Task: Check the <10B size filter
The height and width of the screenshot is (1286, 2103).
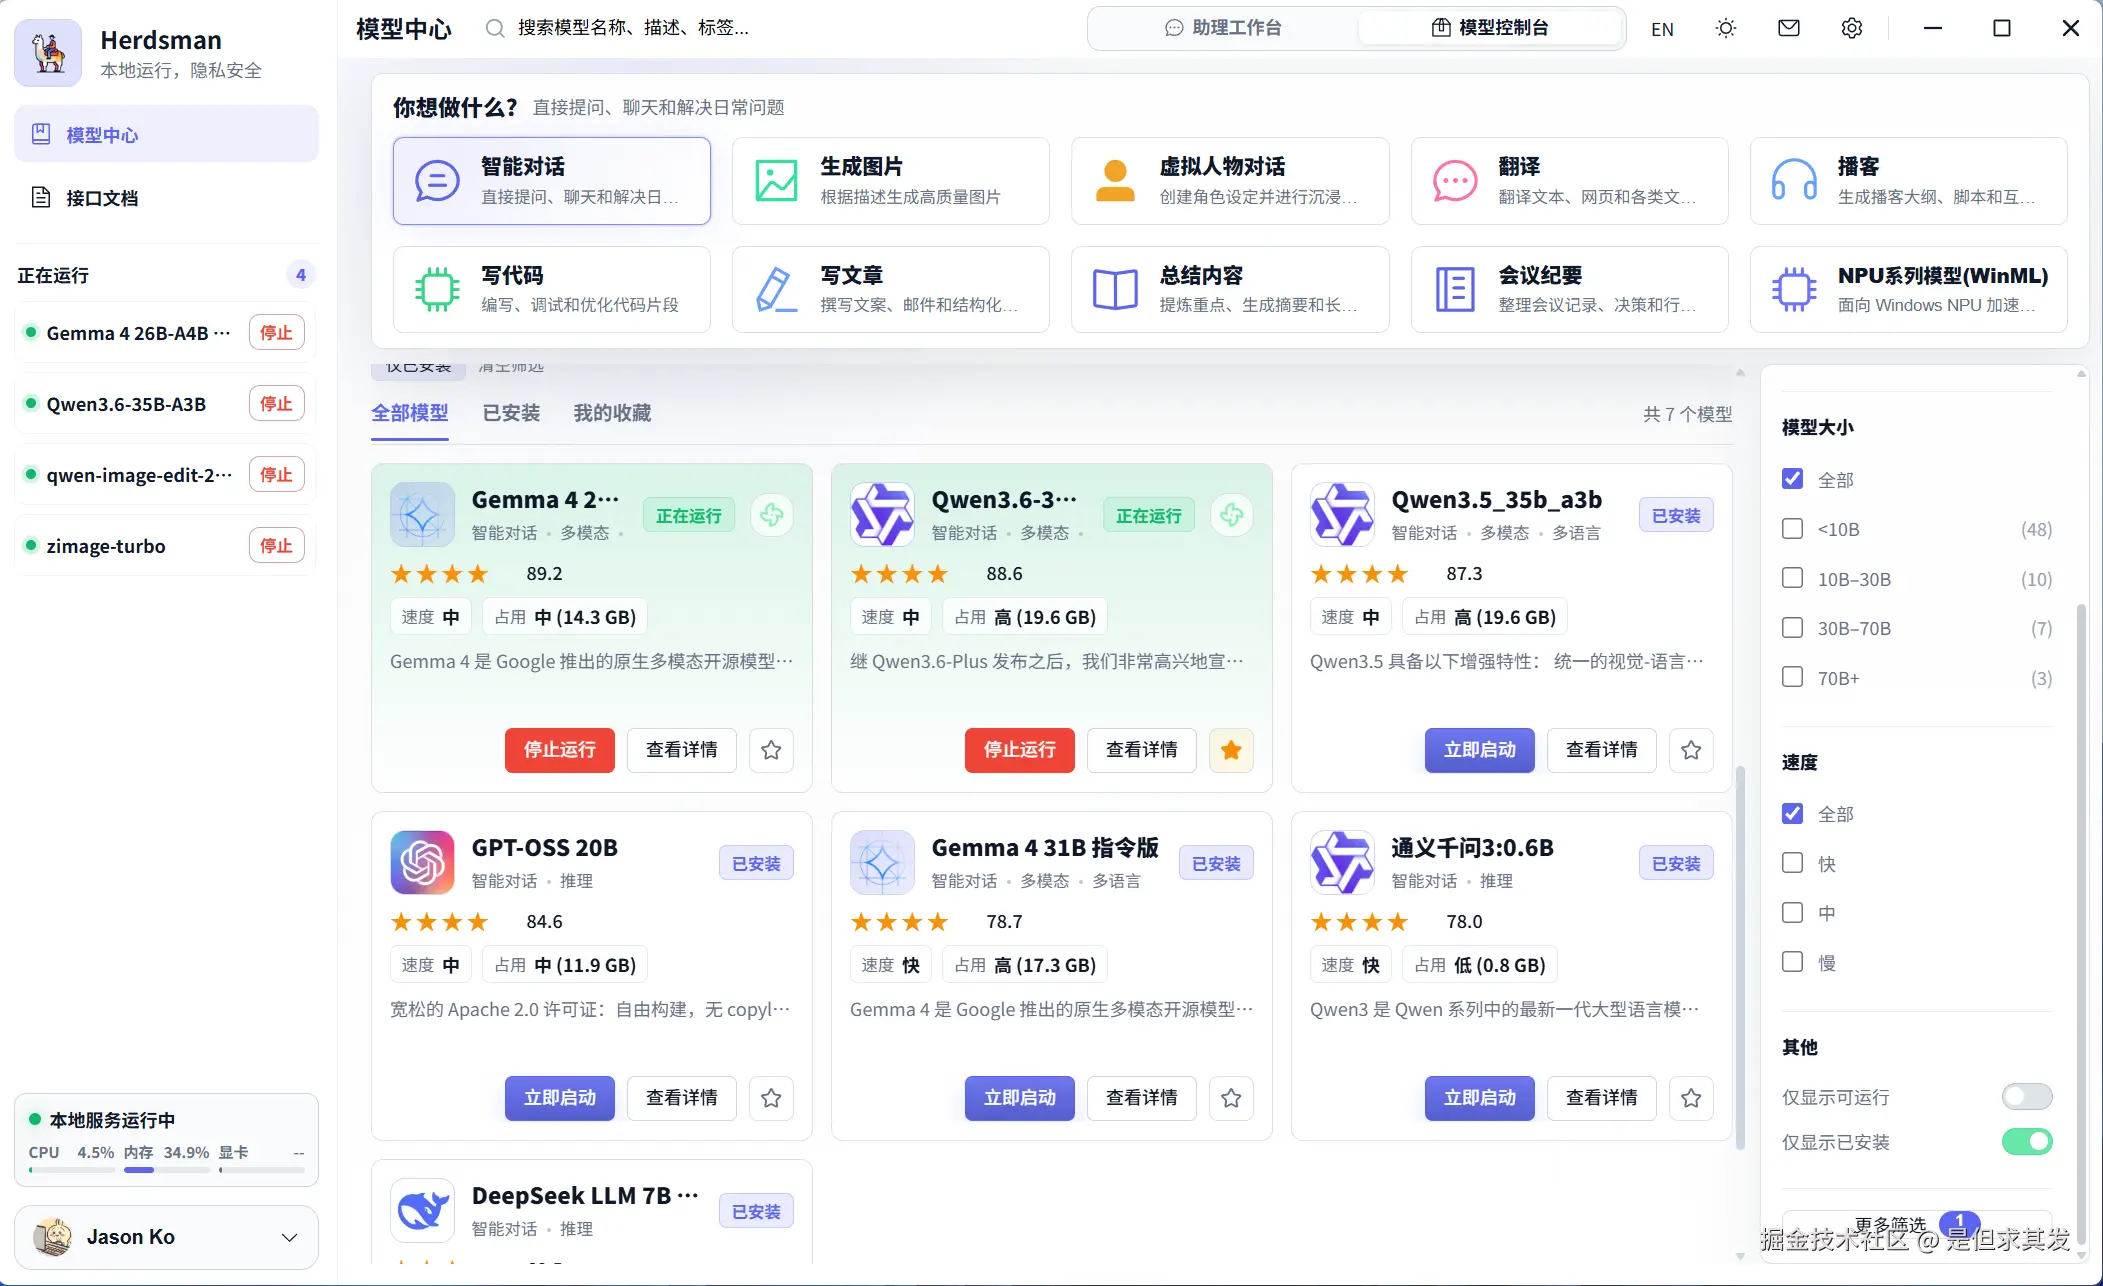Action: [x=1793, y=529]
